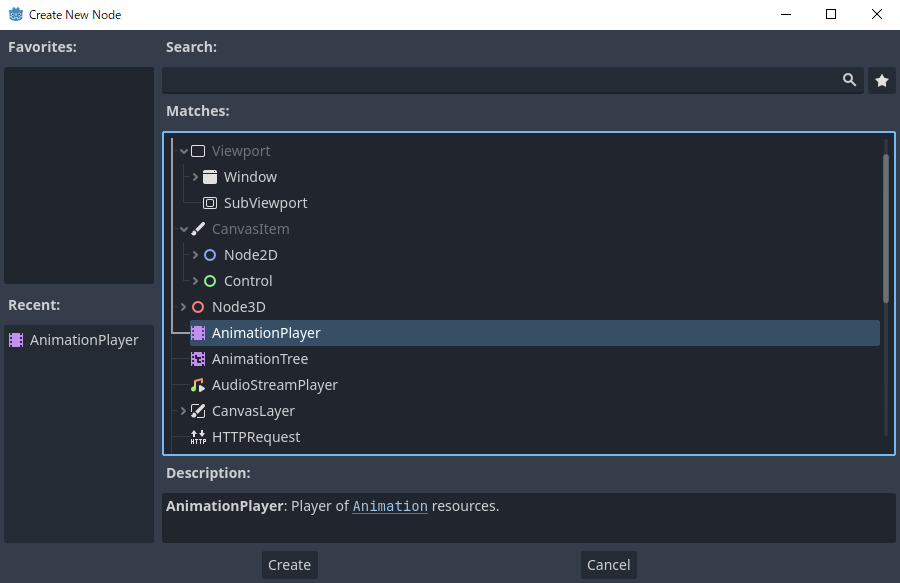Toggle the favorites star filter
This screenshot has width=900, height=583.
[881, 80]
